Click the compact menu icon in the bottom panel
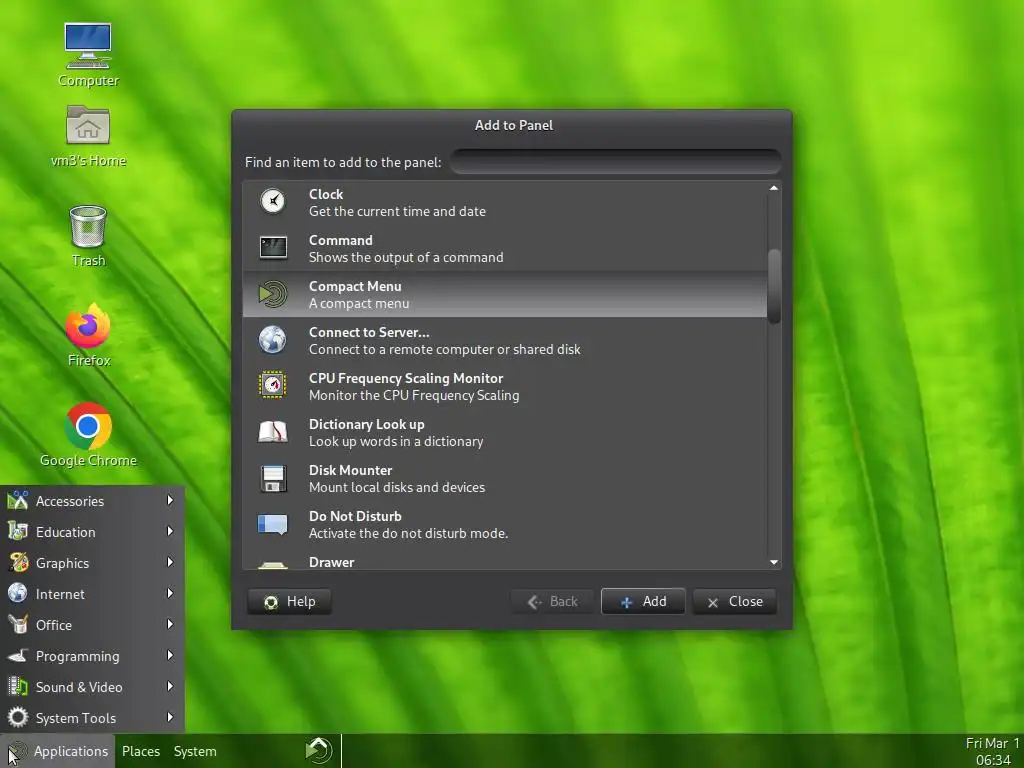The image size is (1024, 768). coord(319,750)
